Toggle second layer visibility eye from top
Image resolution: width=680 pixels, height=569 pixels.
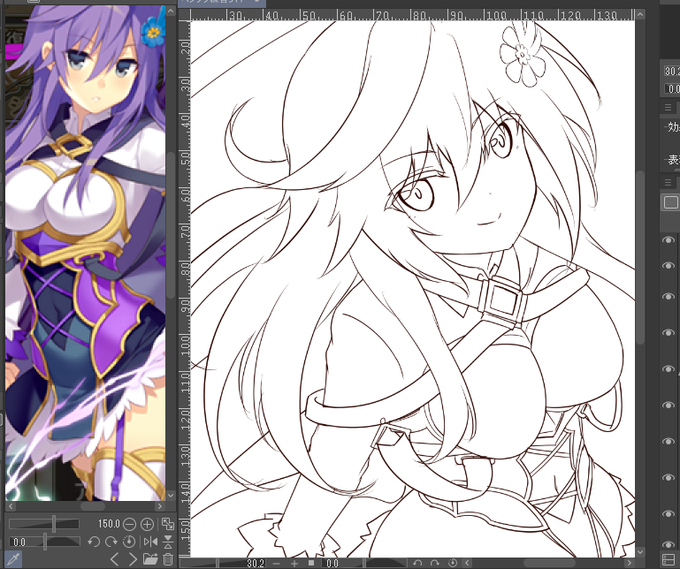click(668, 266)
